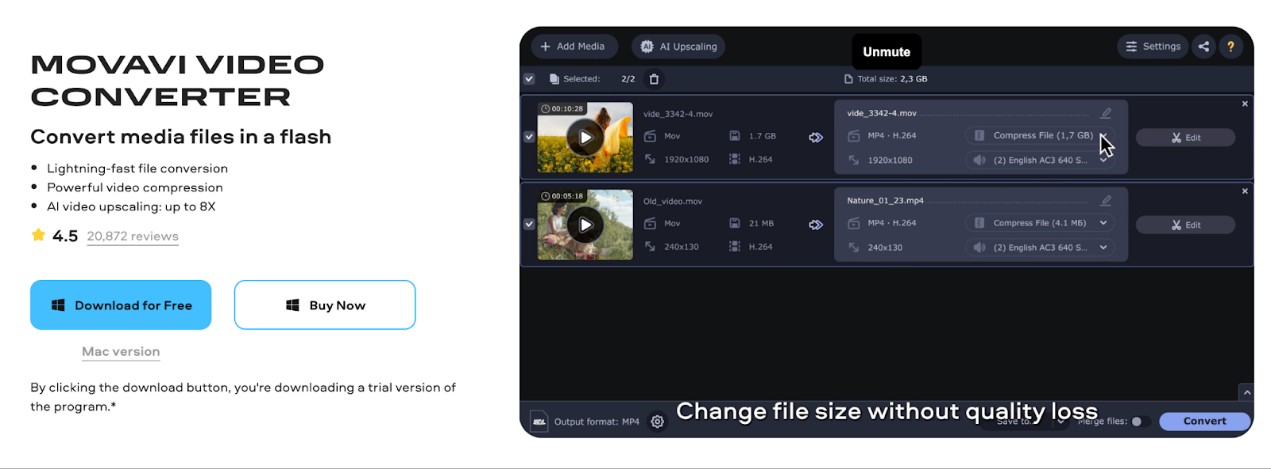
Task: Play the Old_video.mov thumbnail preview
Action: [x=585, y=224]
